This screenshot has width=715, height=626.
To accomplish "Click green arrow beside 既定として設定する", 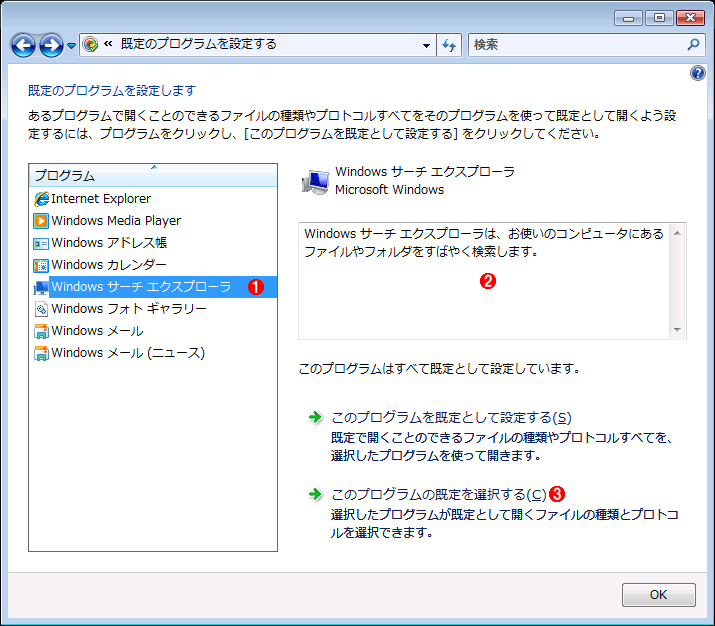I will point(315,417).
